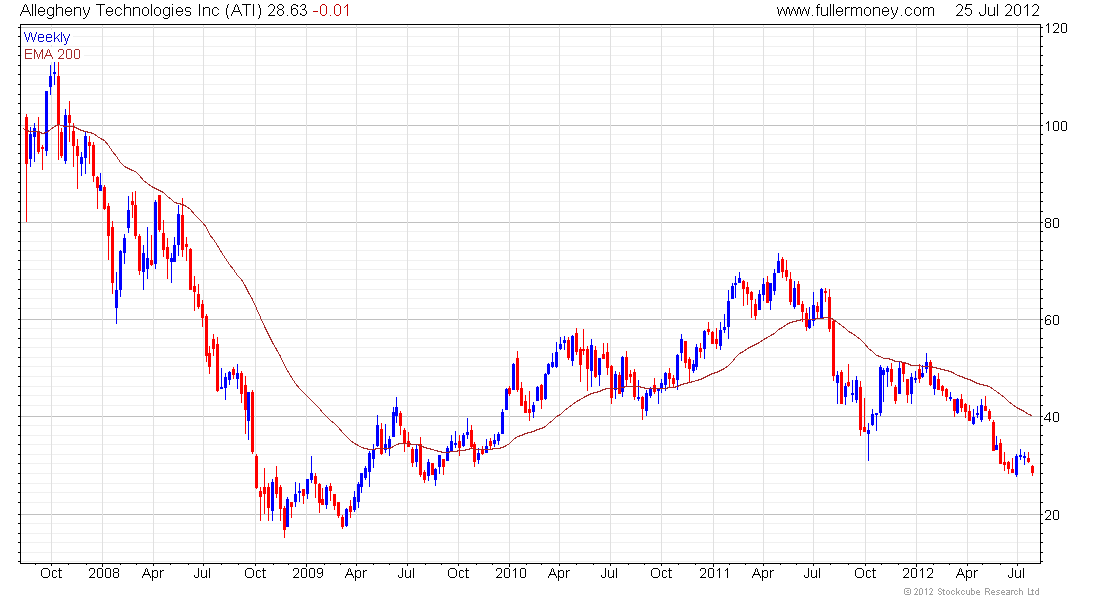1100x600 pixels.
Task: Click the last price 28.63
Action: point(288,11)
